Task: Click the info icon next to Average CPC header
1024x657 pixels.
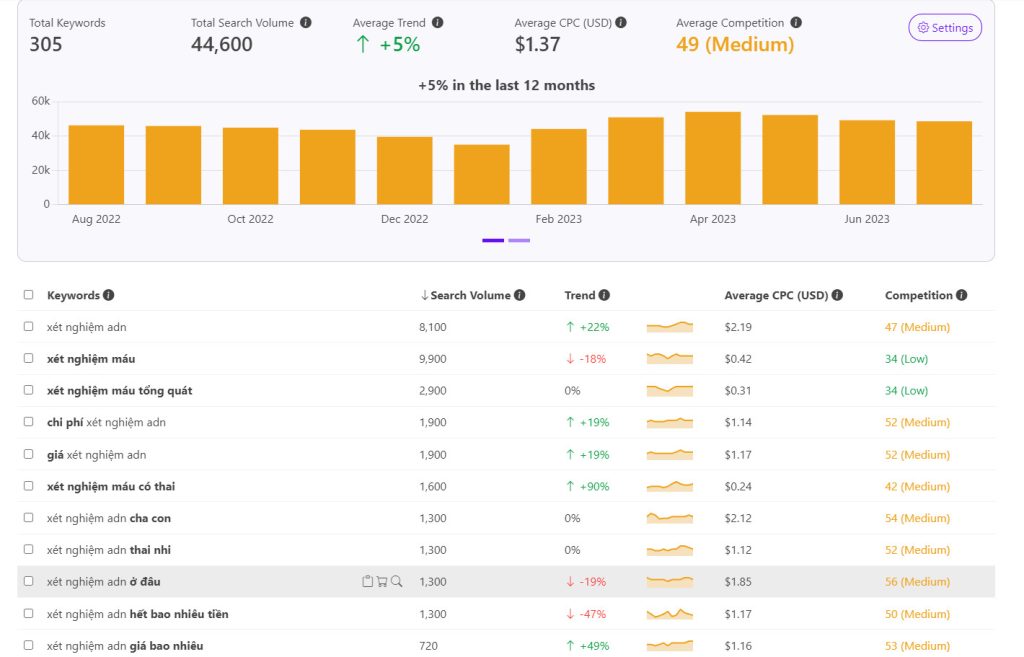Action: coord(837,295)
